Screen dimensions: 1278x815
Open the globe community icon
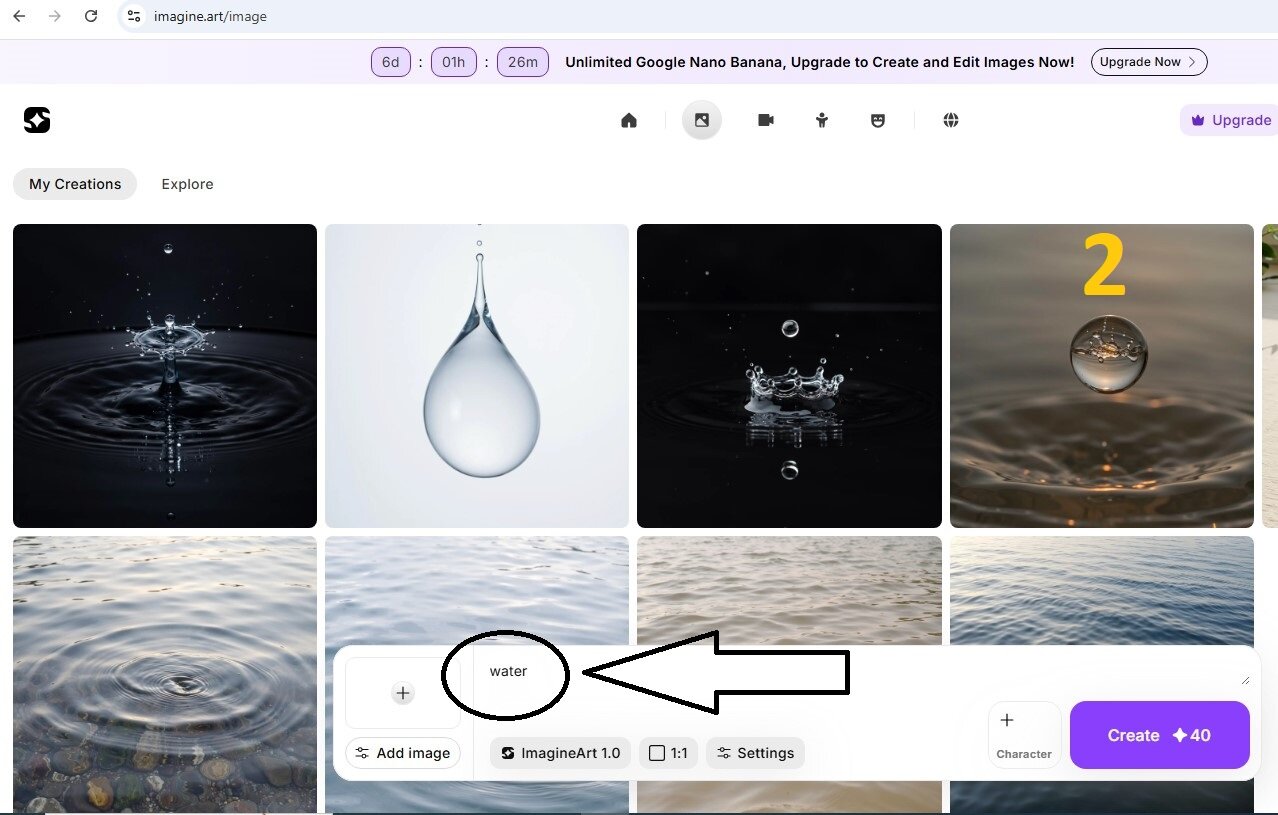tap(951, 120)
